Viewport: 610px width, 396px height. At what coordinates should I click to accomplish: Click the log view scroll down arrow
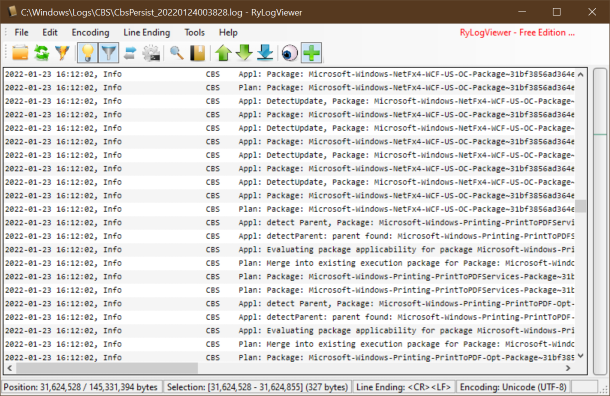point(580,356)
